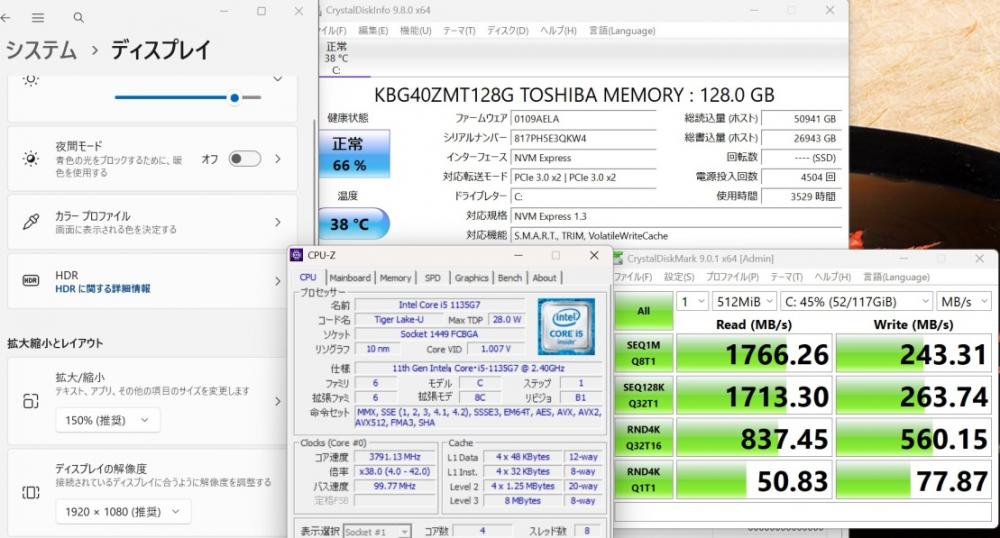The image size is (1000, 538).
Task: Click the CPU-Z title bar icon
Action: click(296, 255)
